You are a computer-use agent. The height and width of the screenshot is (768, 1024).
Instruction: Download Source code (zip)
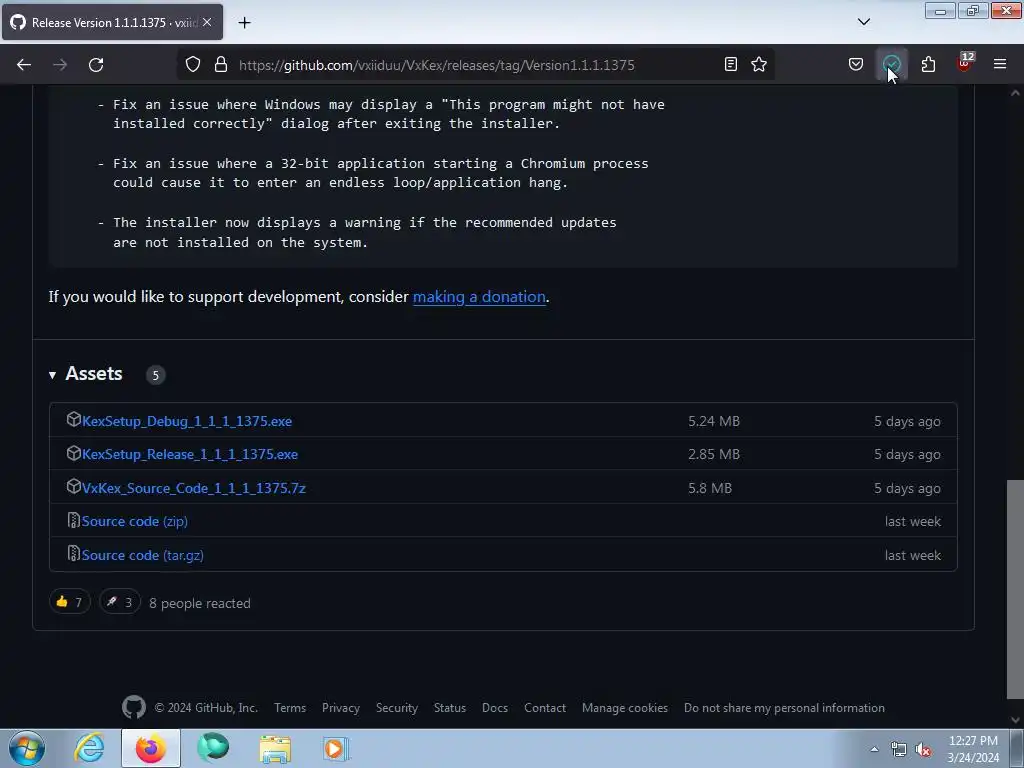(x=135, y=521)
